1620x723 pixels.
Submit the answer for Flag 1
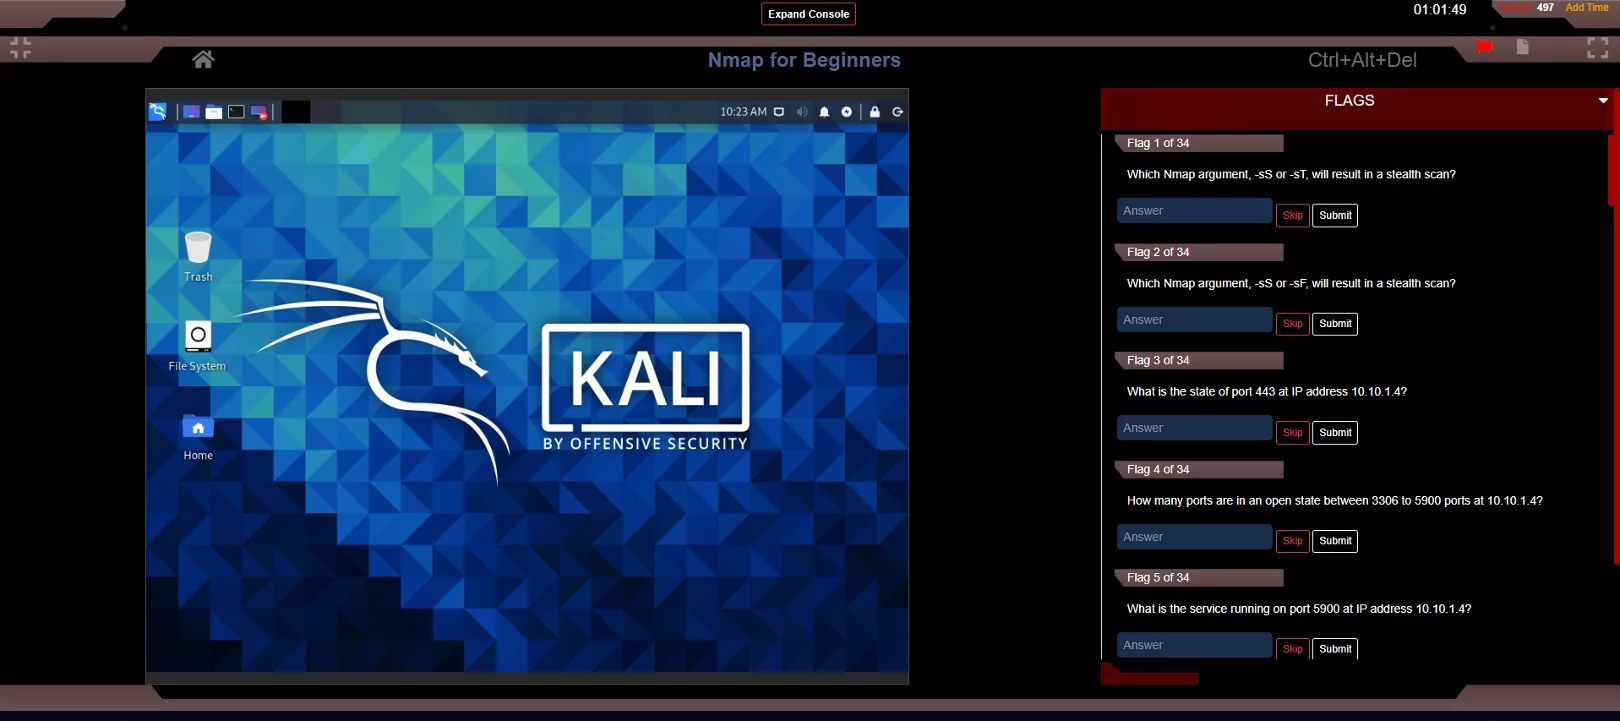pyautogui.click(x=1335, y=215)
